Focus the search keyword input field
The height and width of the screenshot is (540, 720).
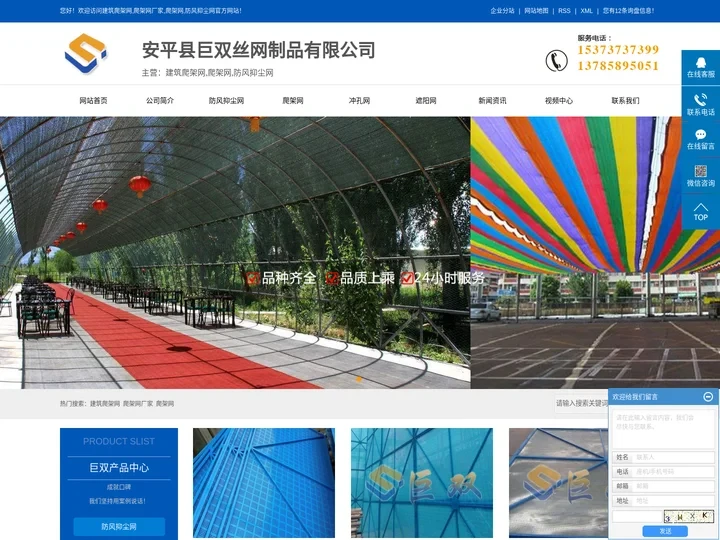click(582, 403)
